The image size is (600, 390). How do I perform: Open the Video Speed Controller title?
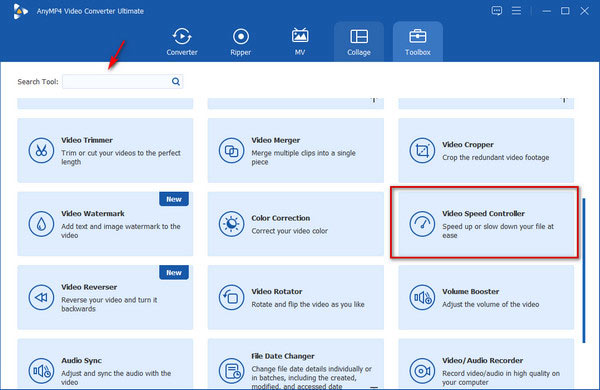(x=483, y=214)
